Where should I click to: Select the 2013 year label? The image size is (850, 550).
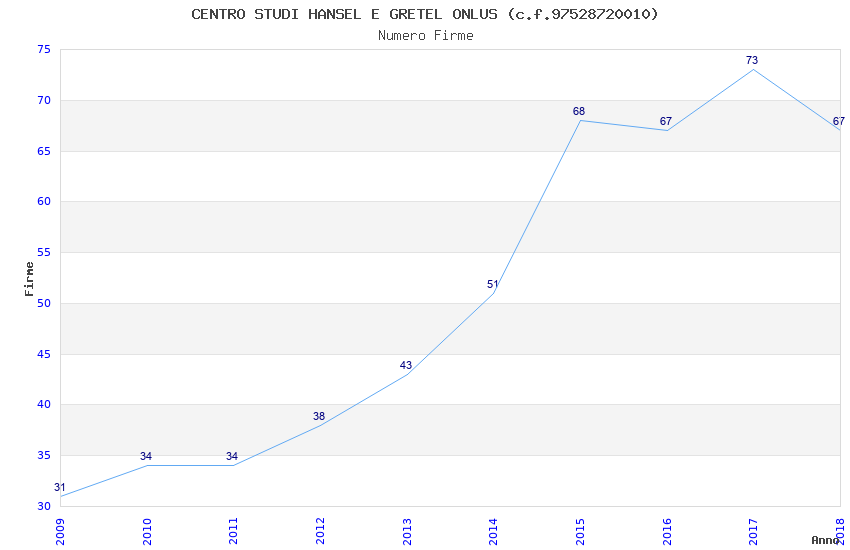pyautogui.click(x=407, y=532)
